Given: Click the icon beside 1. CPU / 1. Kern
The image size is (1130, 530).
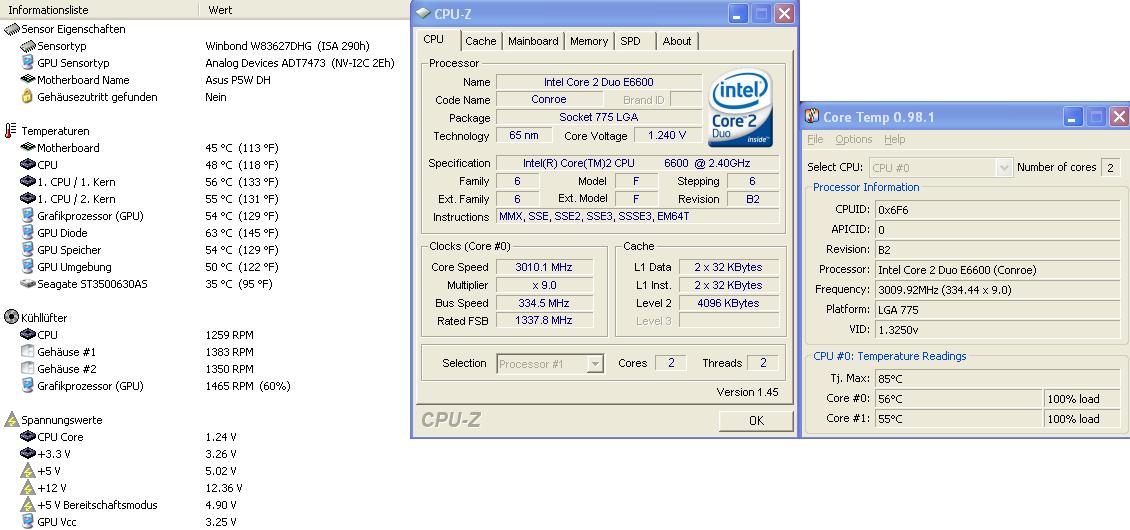Looking at the screenshot, I should (x=28, y=182).
